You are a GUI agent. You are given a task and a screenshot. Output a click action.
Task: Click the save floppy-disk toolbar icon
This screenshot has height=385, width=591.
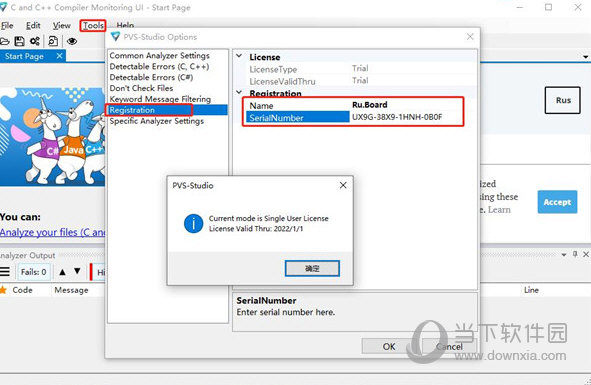click(19, 41)
